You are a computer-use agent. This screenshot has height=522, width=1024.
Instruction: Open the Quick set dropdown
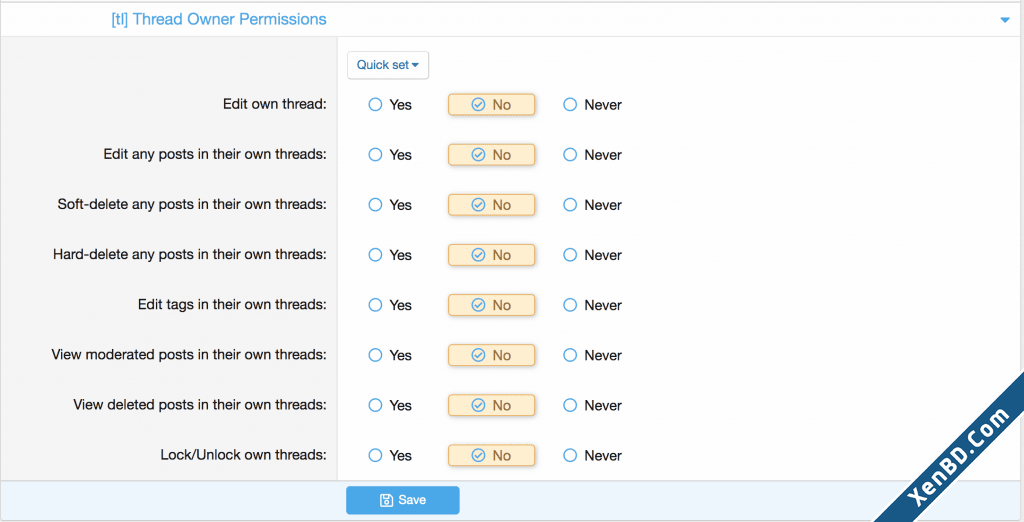388,65
